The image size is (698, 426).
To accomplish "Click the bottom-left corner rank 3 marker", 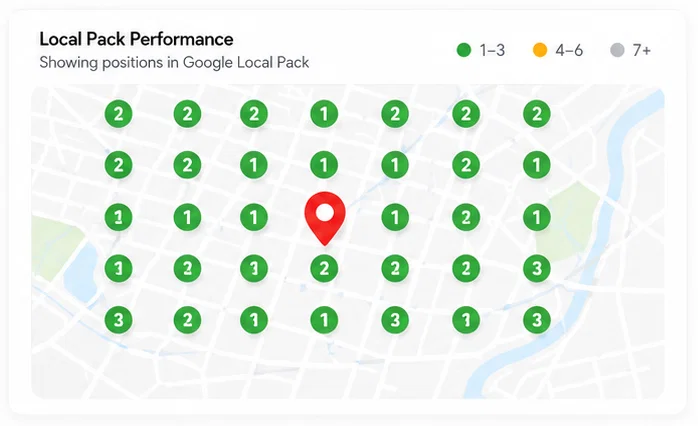I will pos(118,320).
